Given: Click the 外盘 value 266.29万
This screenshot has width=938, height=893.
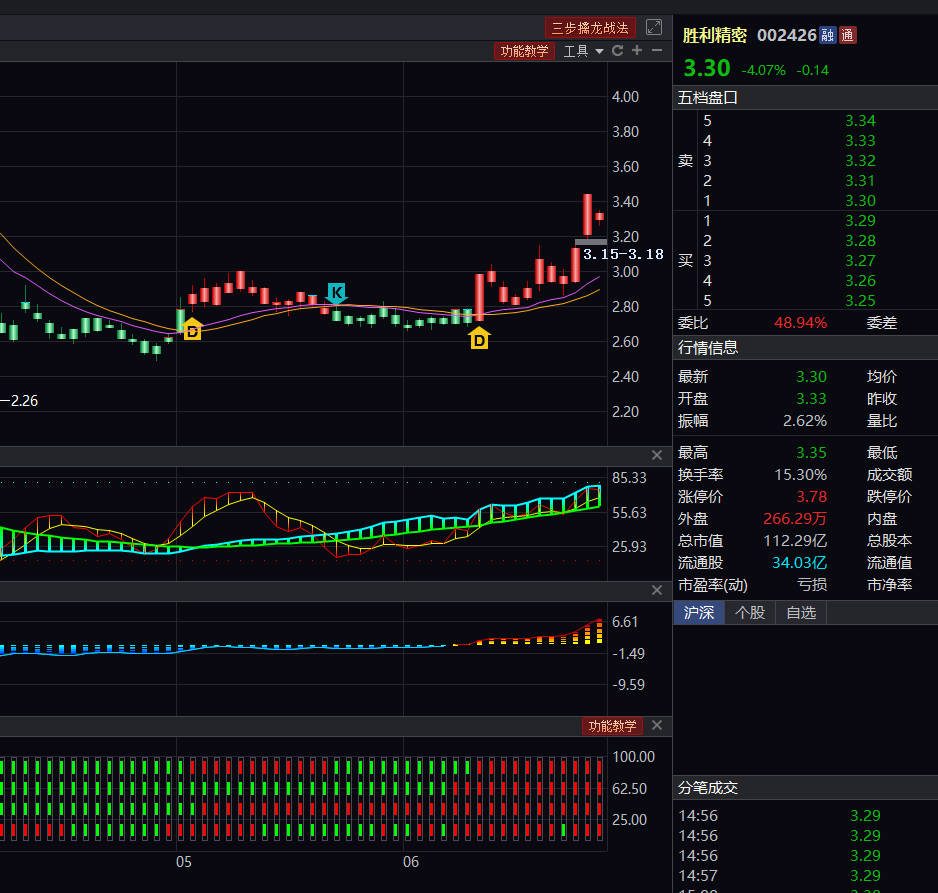Looking at the screenshot, I should (x=795, y=519).
